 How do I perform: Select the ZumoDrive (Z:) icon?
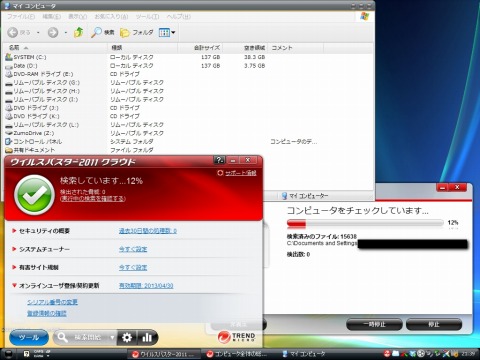[9, 133]
